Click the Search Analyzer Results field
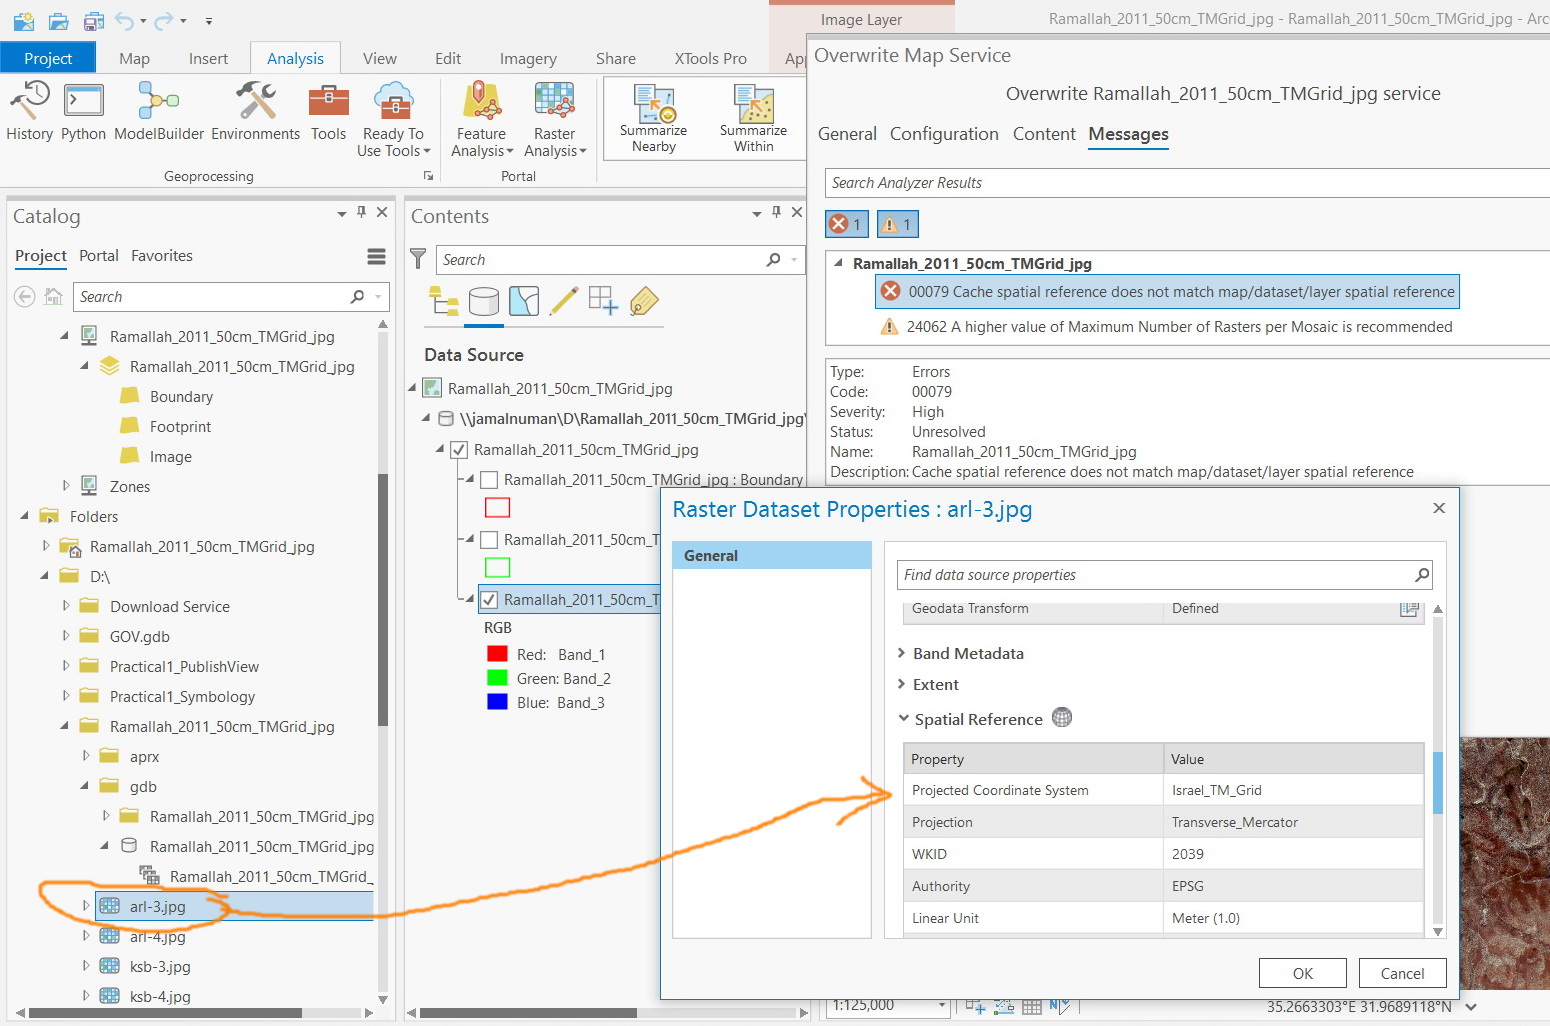Viewport: 1550px width, 1026px height. pos(1187,183)
